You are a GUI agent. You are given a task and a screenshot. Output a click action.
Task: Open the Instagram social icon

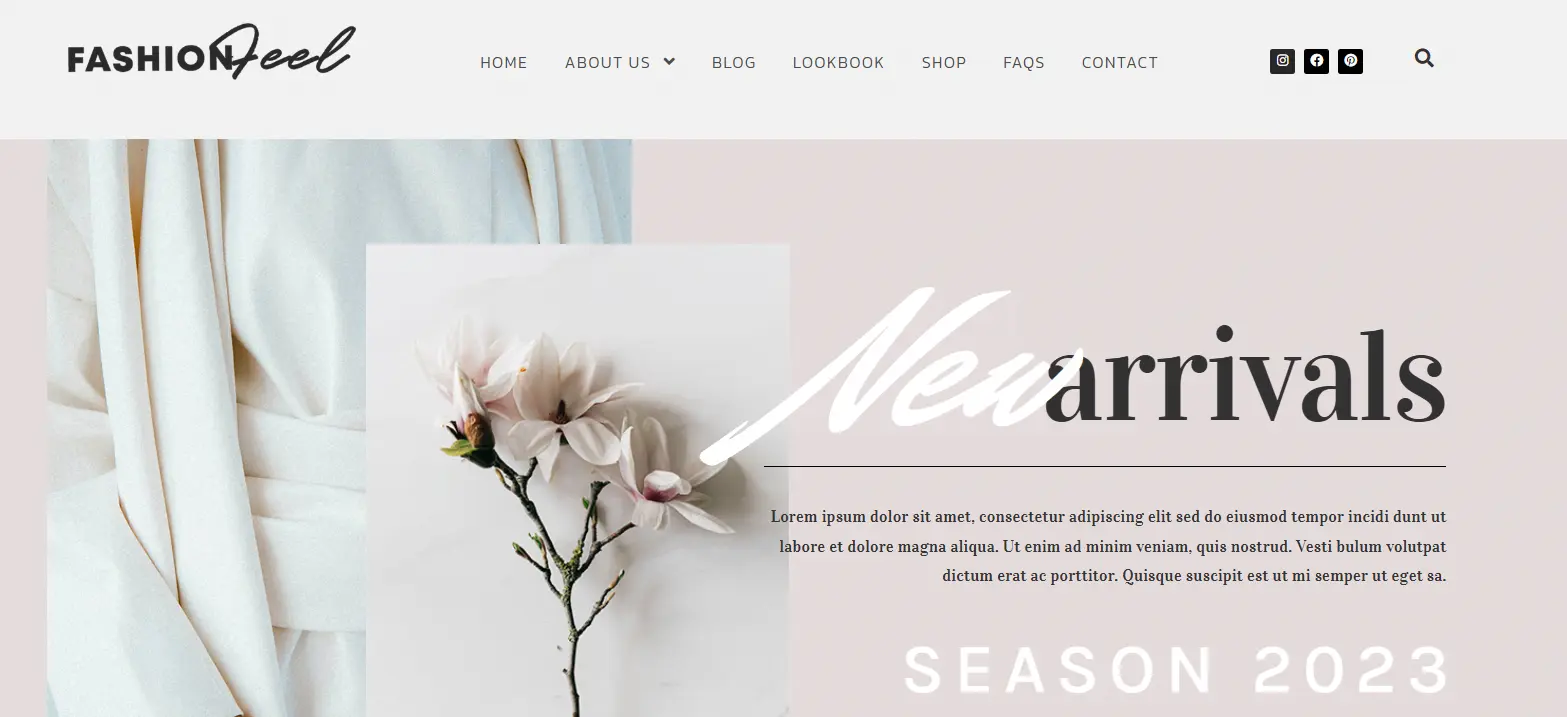point(1282,61)
